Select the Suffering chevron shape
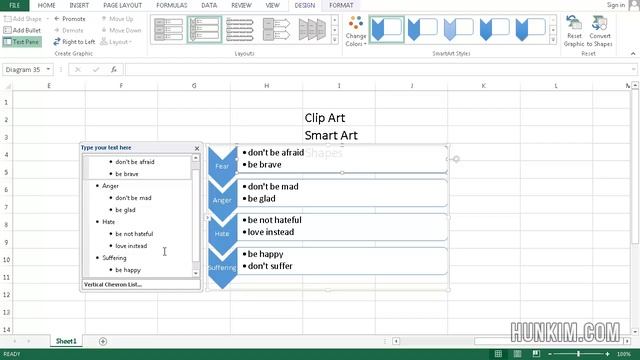This screenshot has width=640, height=360. pyautogui.click(x=222, y=268)
